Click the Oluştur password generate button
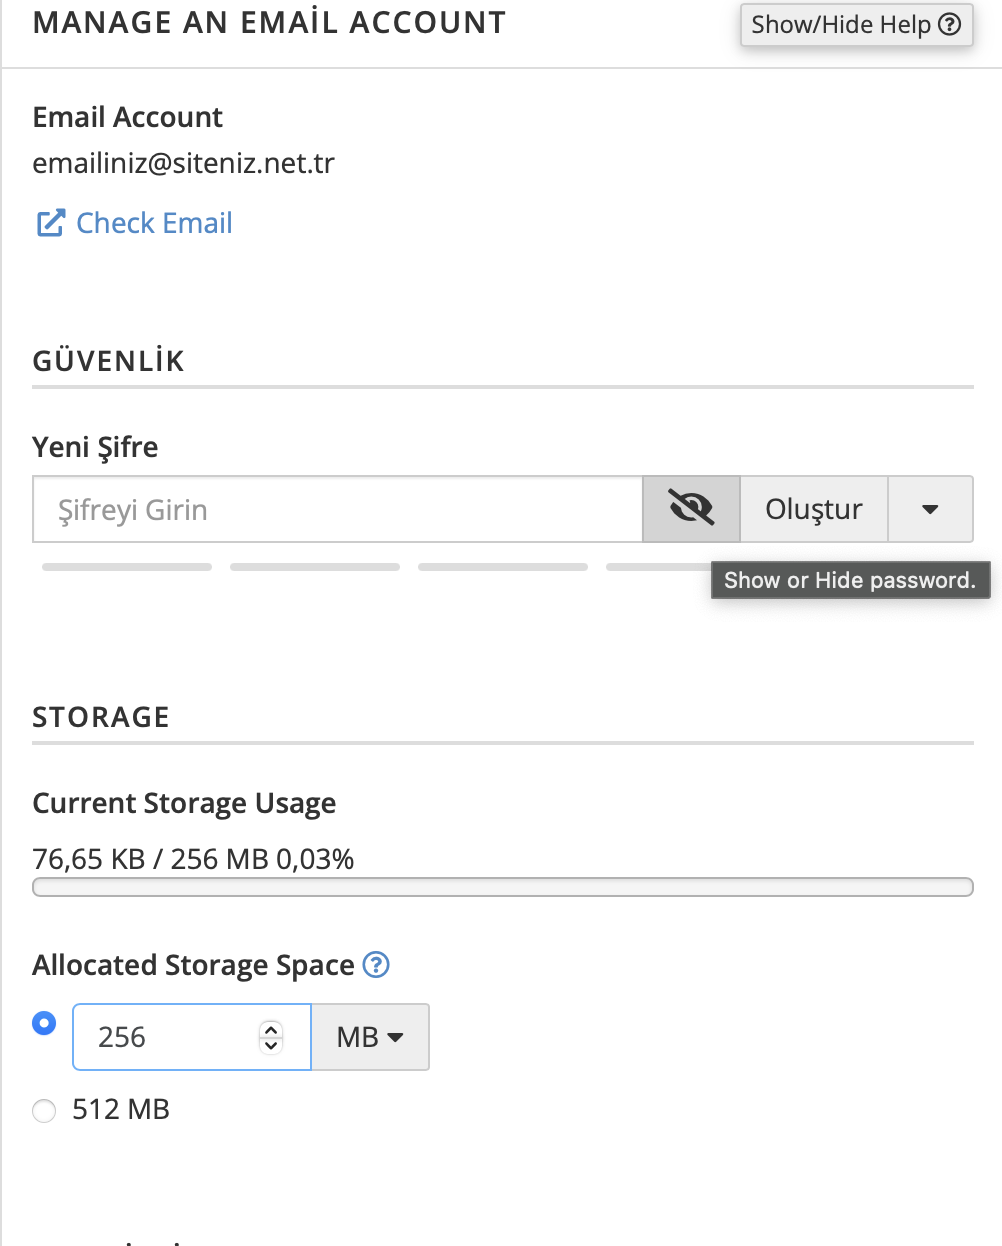Screen dimensions: 1002x1246 (x=814, y=509)
